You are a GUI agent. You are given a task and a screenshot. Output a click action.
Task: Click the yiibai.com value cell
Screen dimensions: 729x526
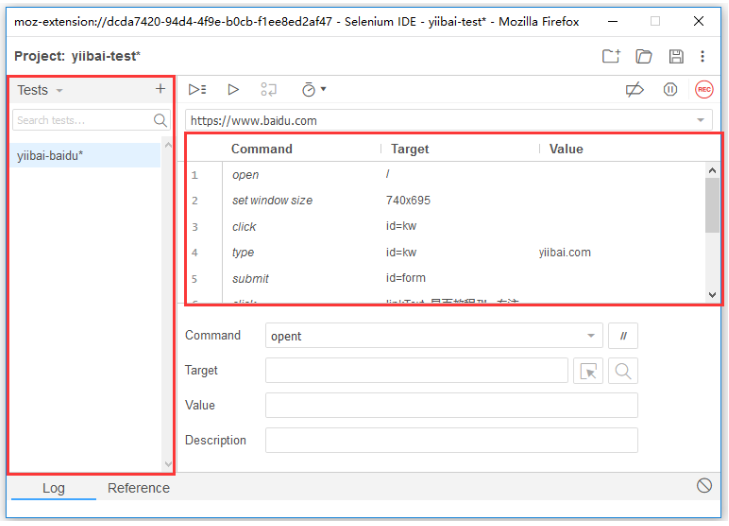tap(565, 253)
